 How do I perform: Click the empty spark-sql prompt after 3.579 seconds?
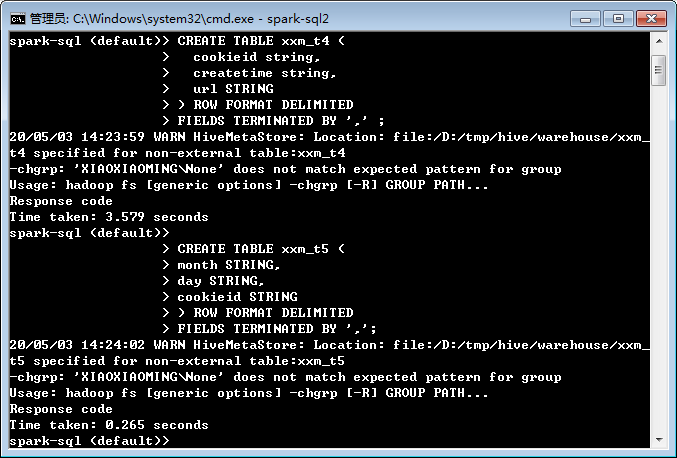click(x=89, y=233)
